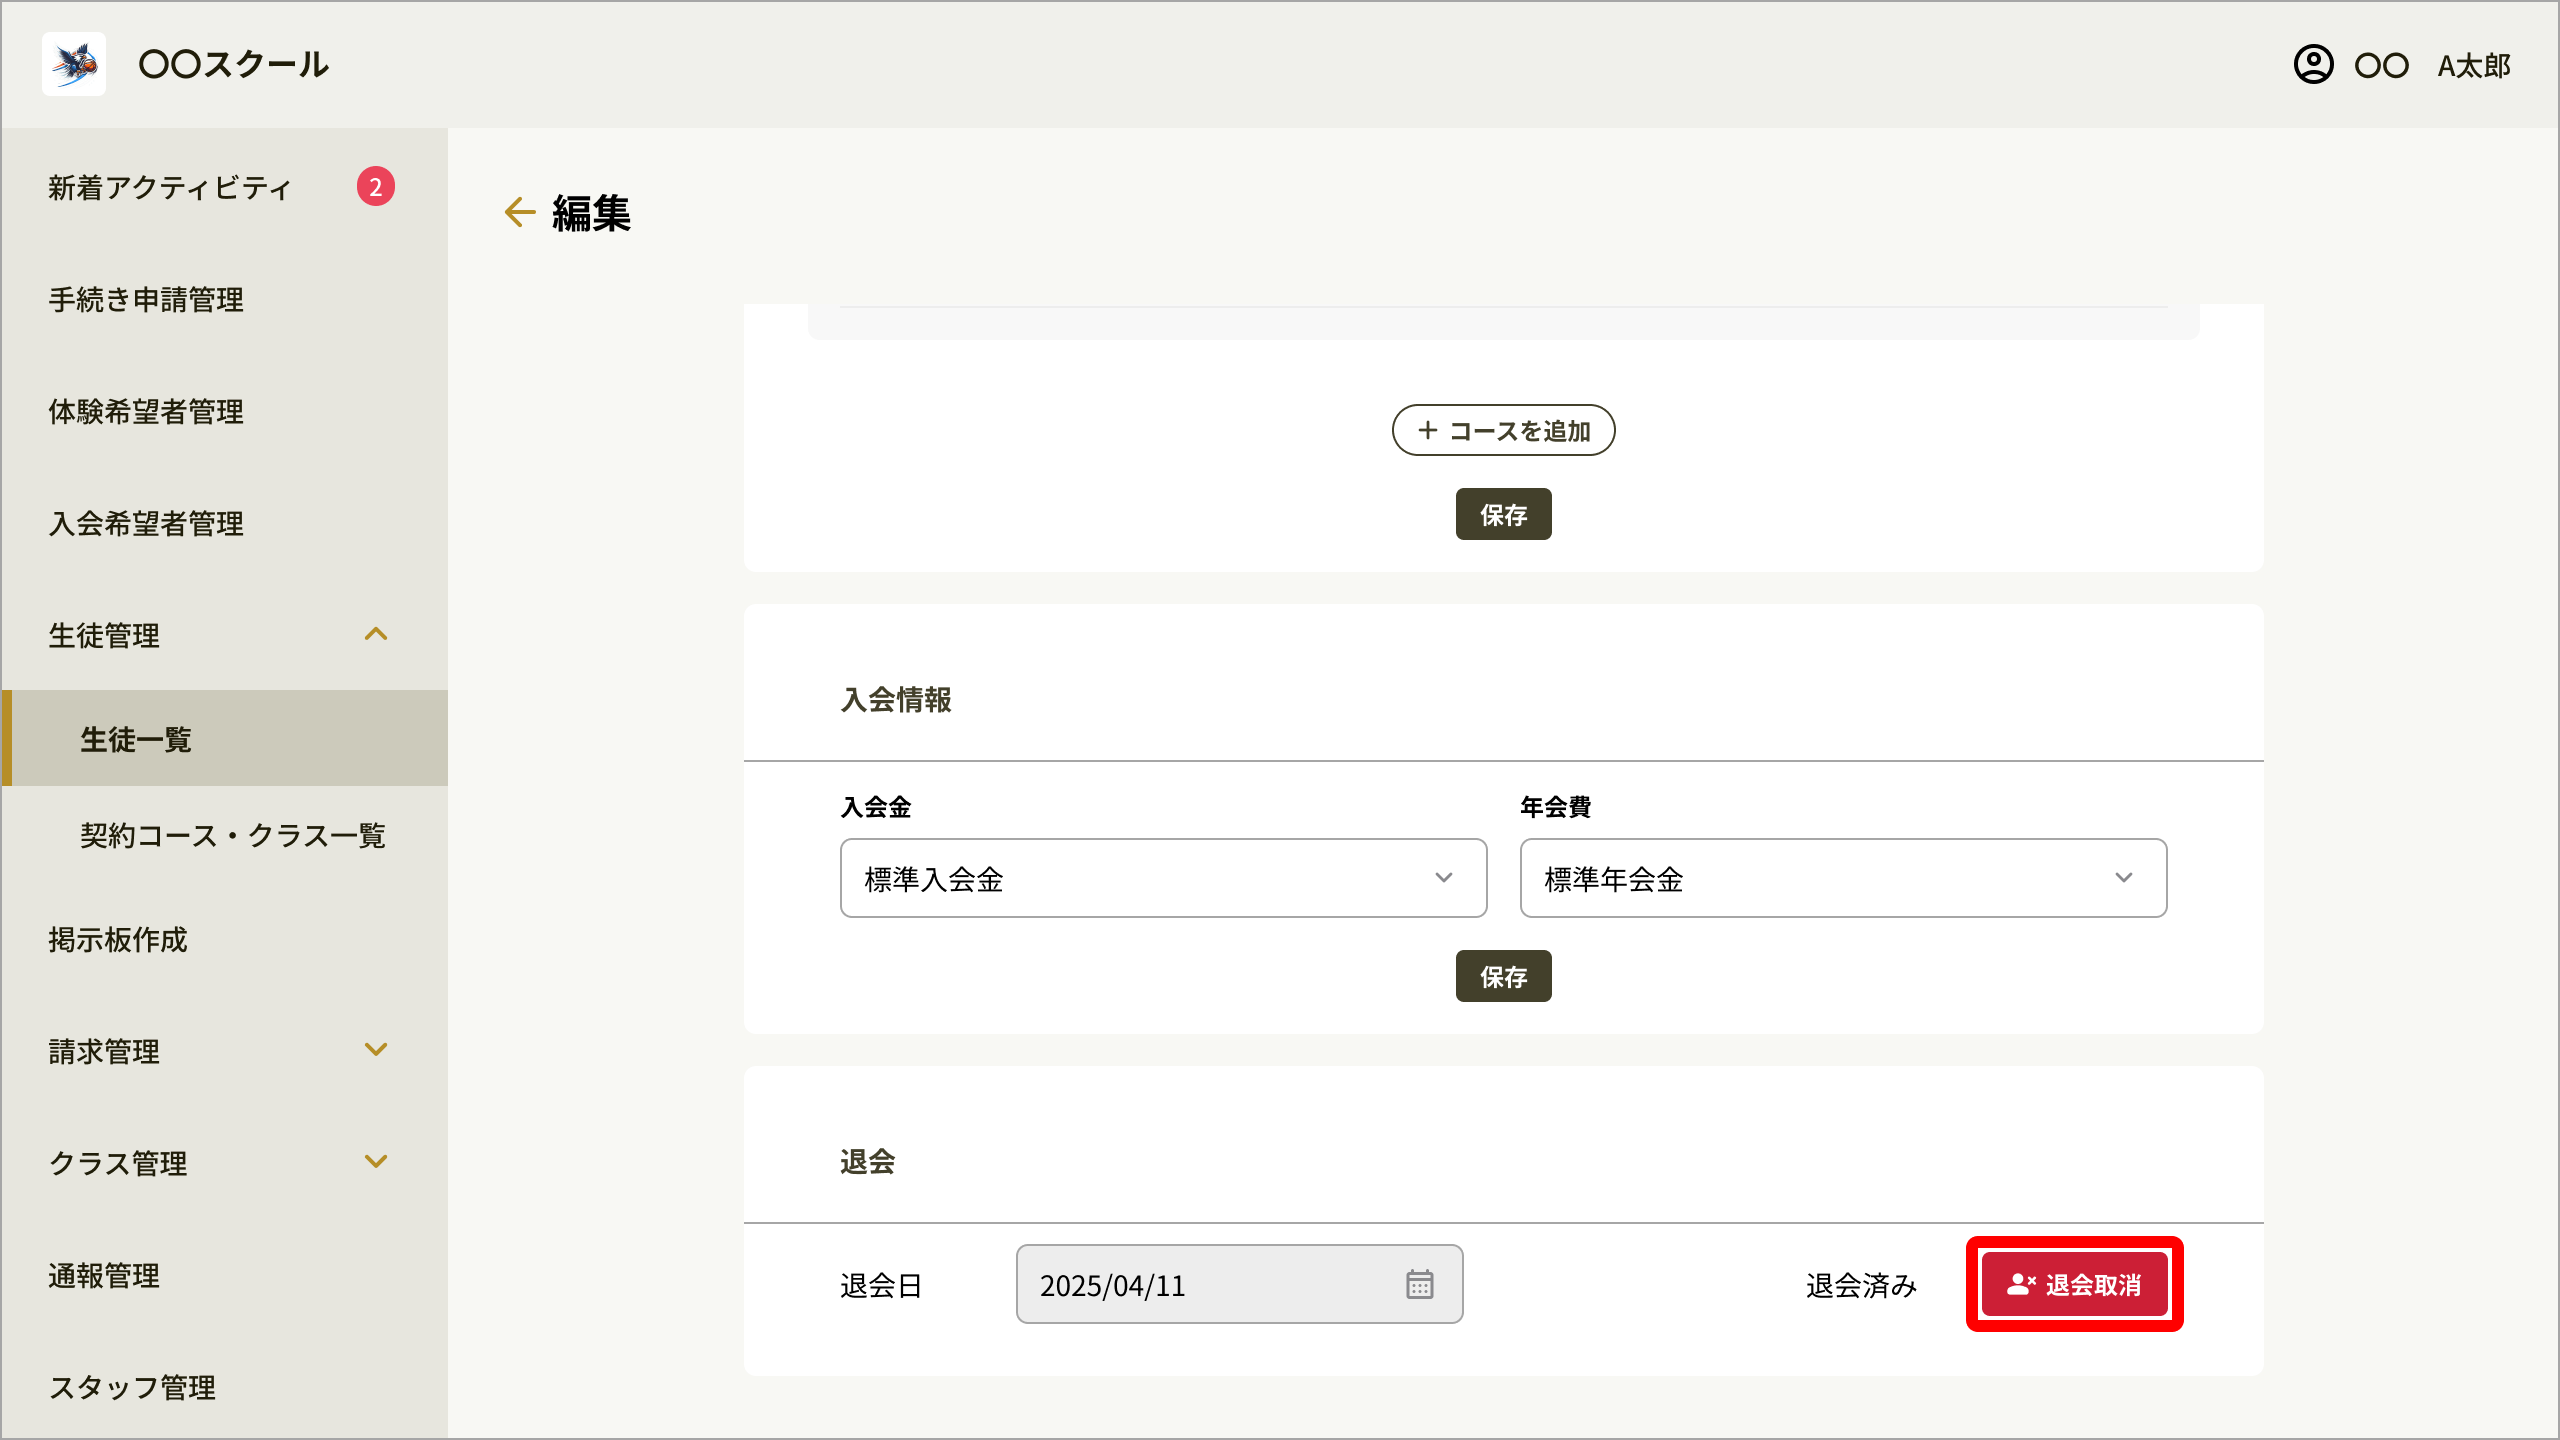Expand the 請求管理 section chevron
This screenshot has width=2560, height=1440.
point(376,1050)
